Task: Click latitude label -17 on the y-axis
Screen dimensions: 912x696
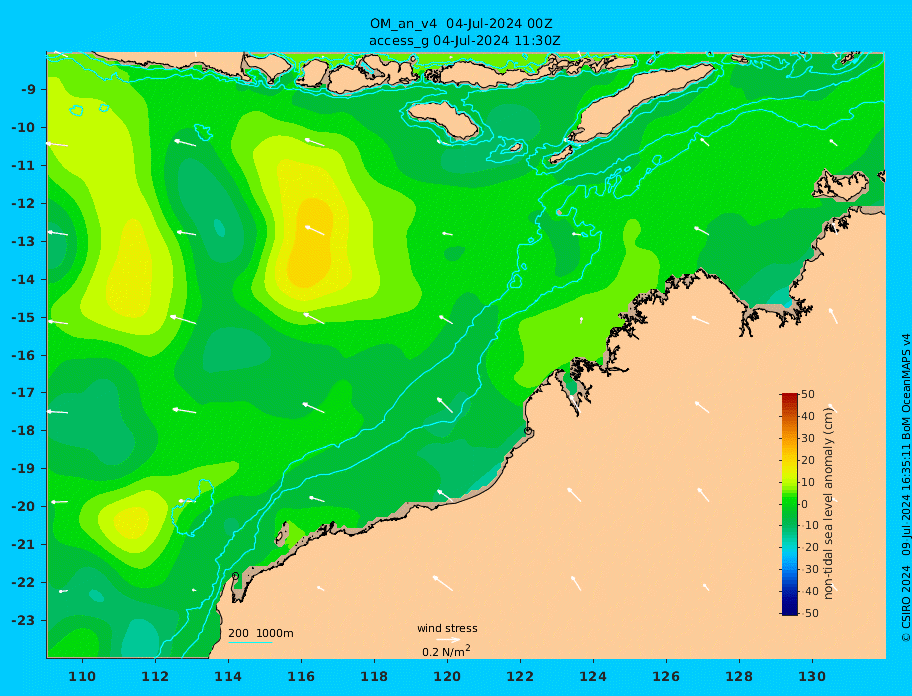Action: [x=23, y=393]
